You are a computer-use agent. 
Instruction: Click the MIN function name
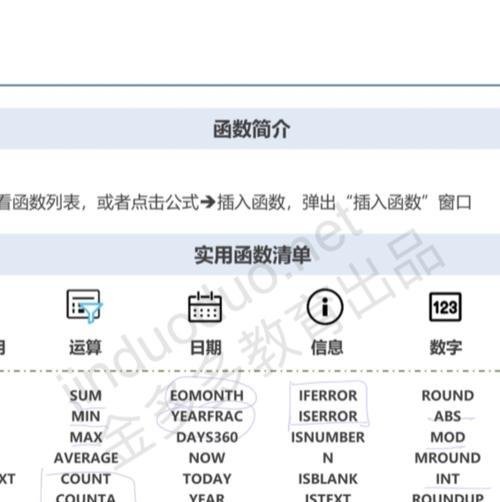point(86,417)
